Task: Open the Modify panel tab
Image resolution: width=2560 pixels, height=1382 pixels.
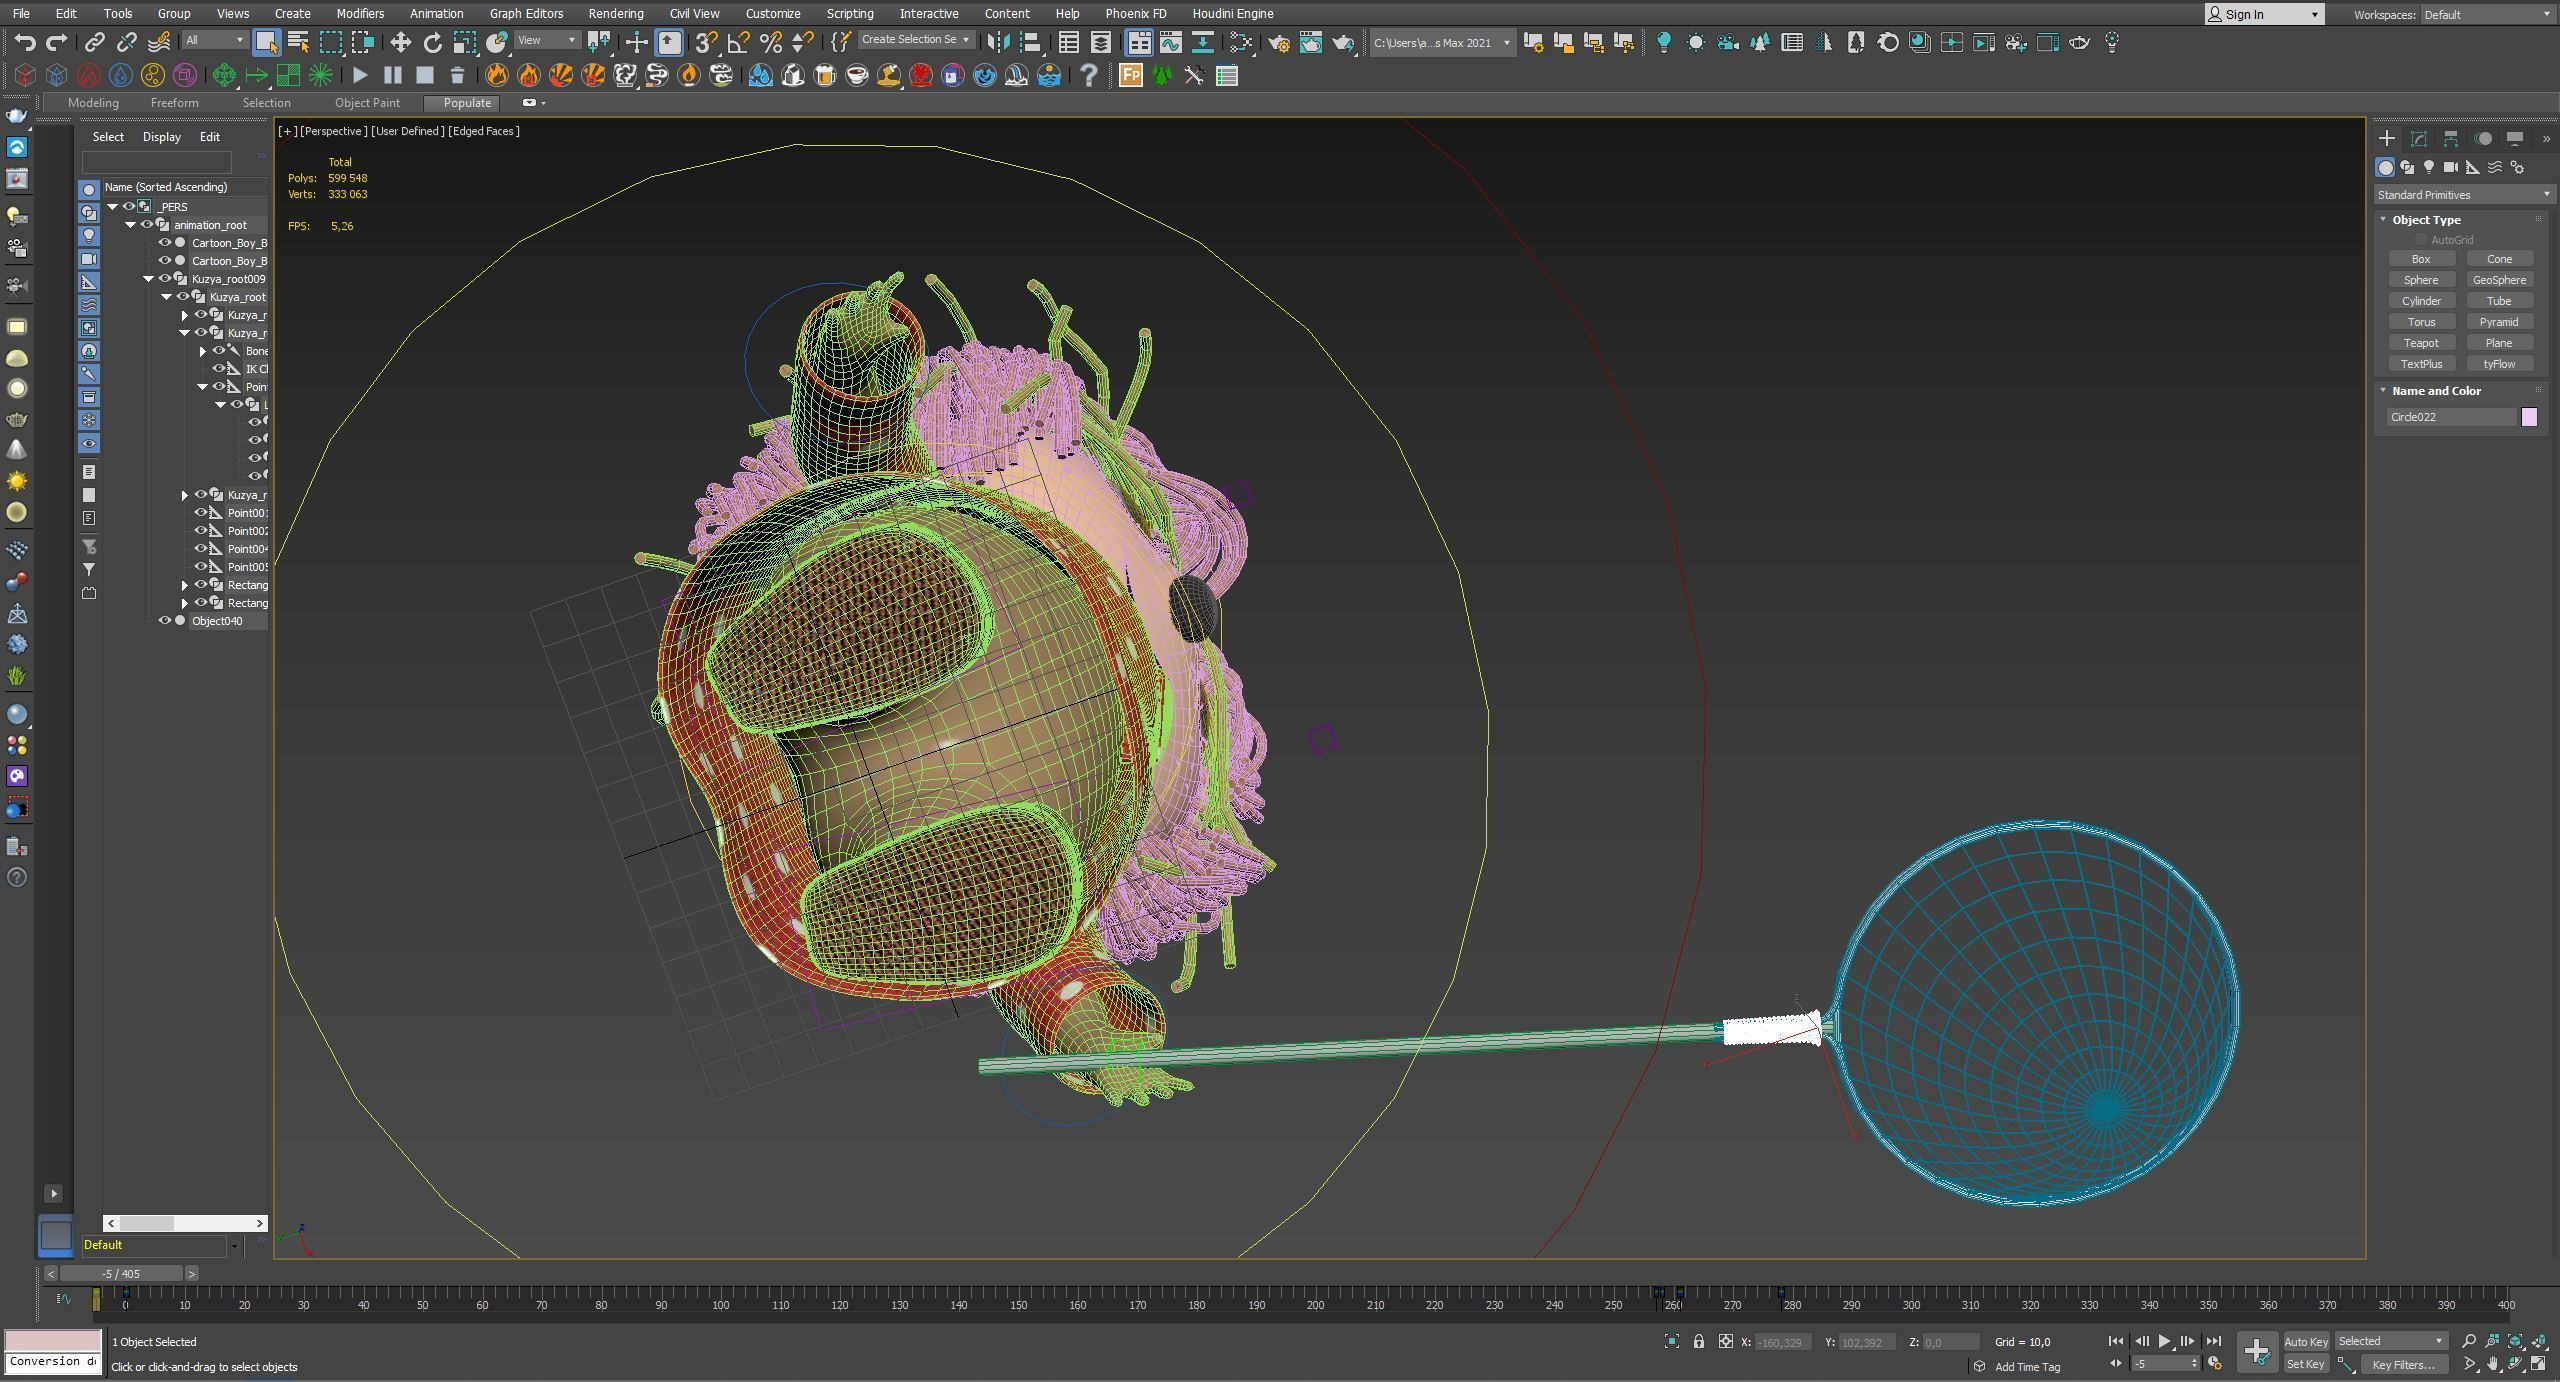Action: [2419, 138]
